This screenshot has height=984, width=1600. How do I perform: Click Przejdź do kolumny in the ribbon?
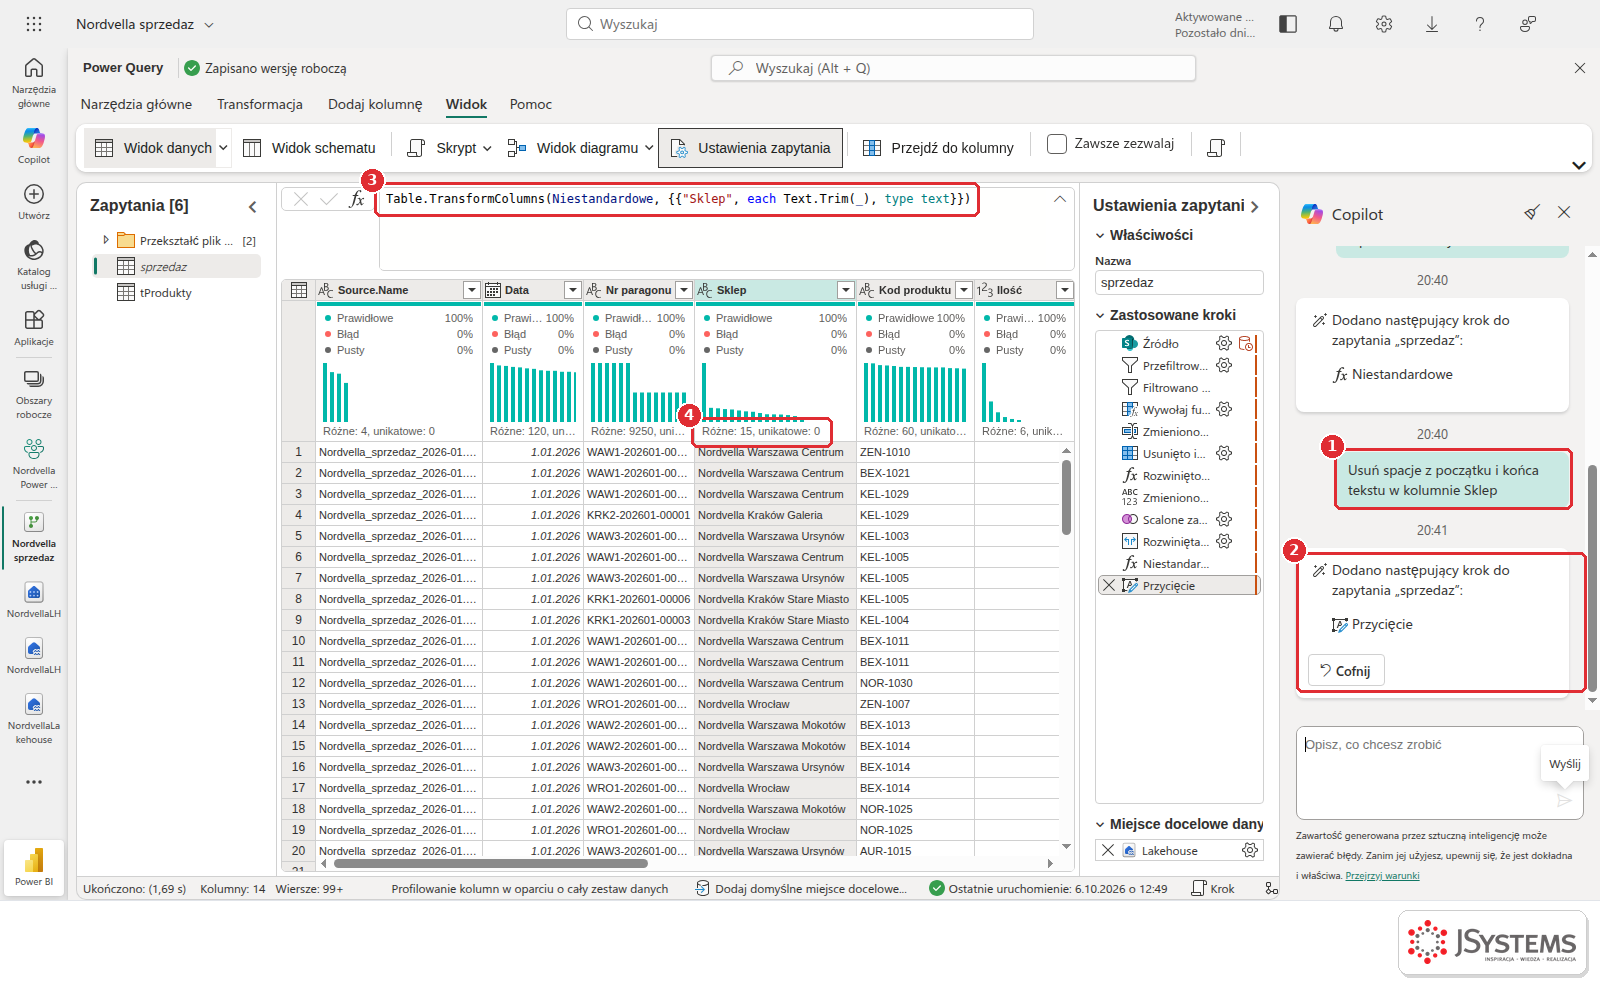click(x=938, y=148)
